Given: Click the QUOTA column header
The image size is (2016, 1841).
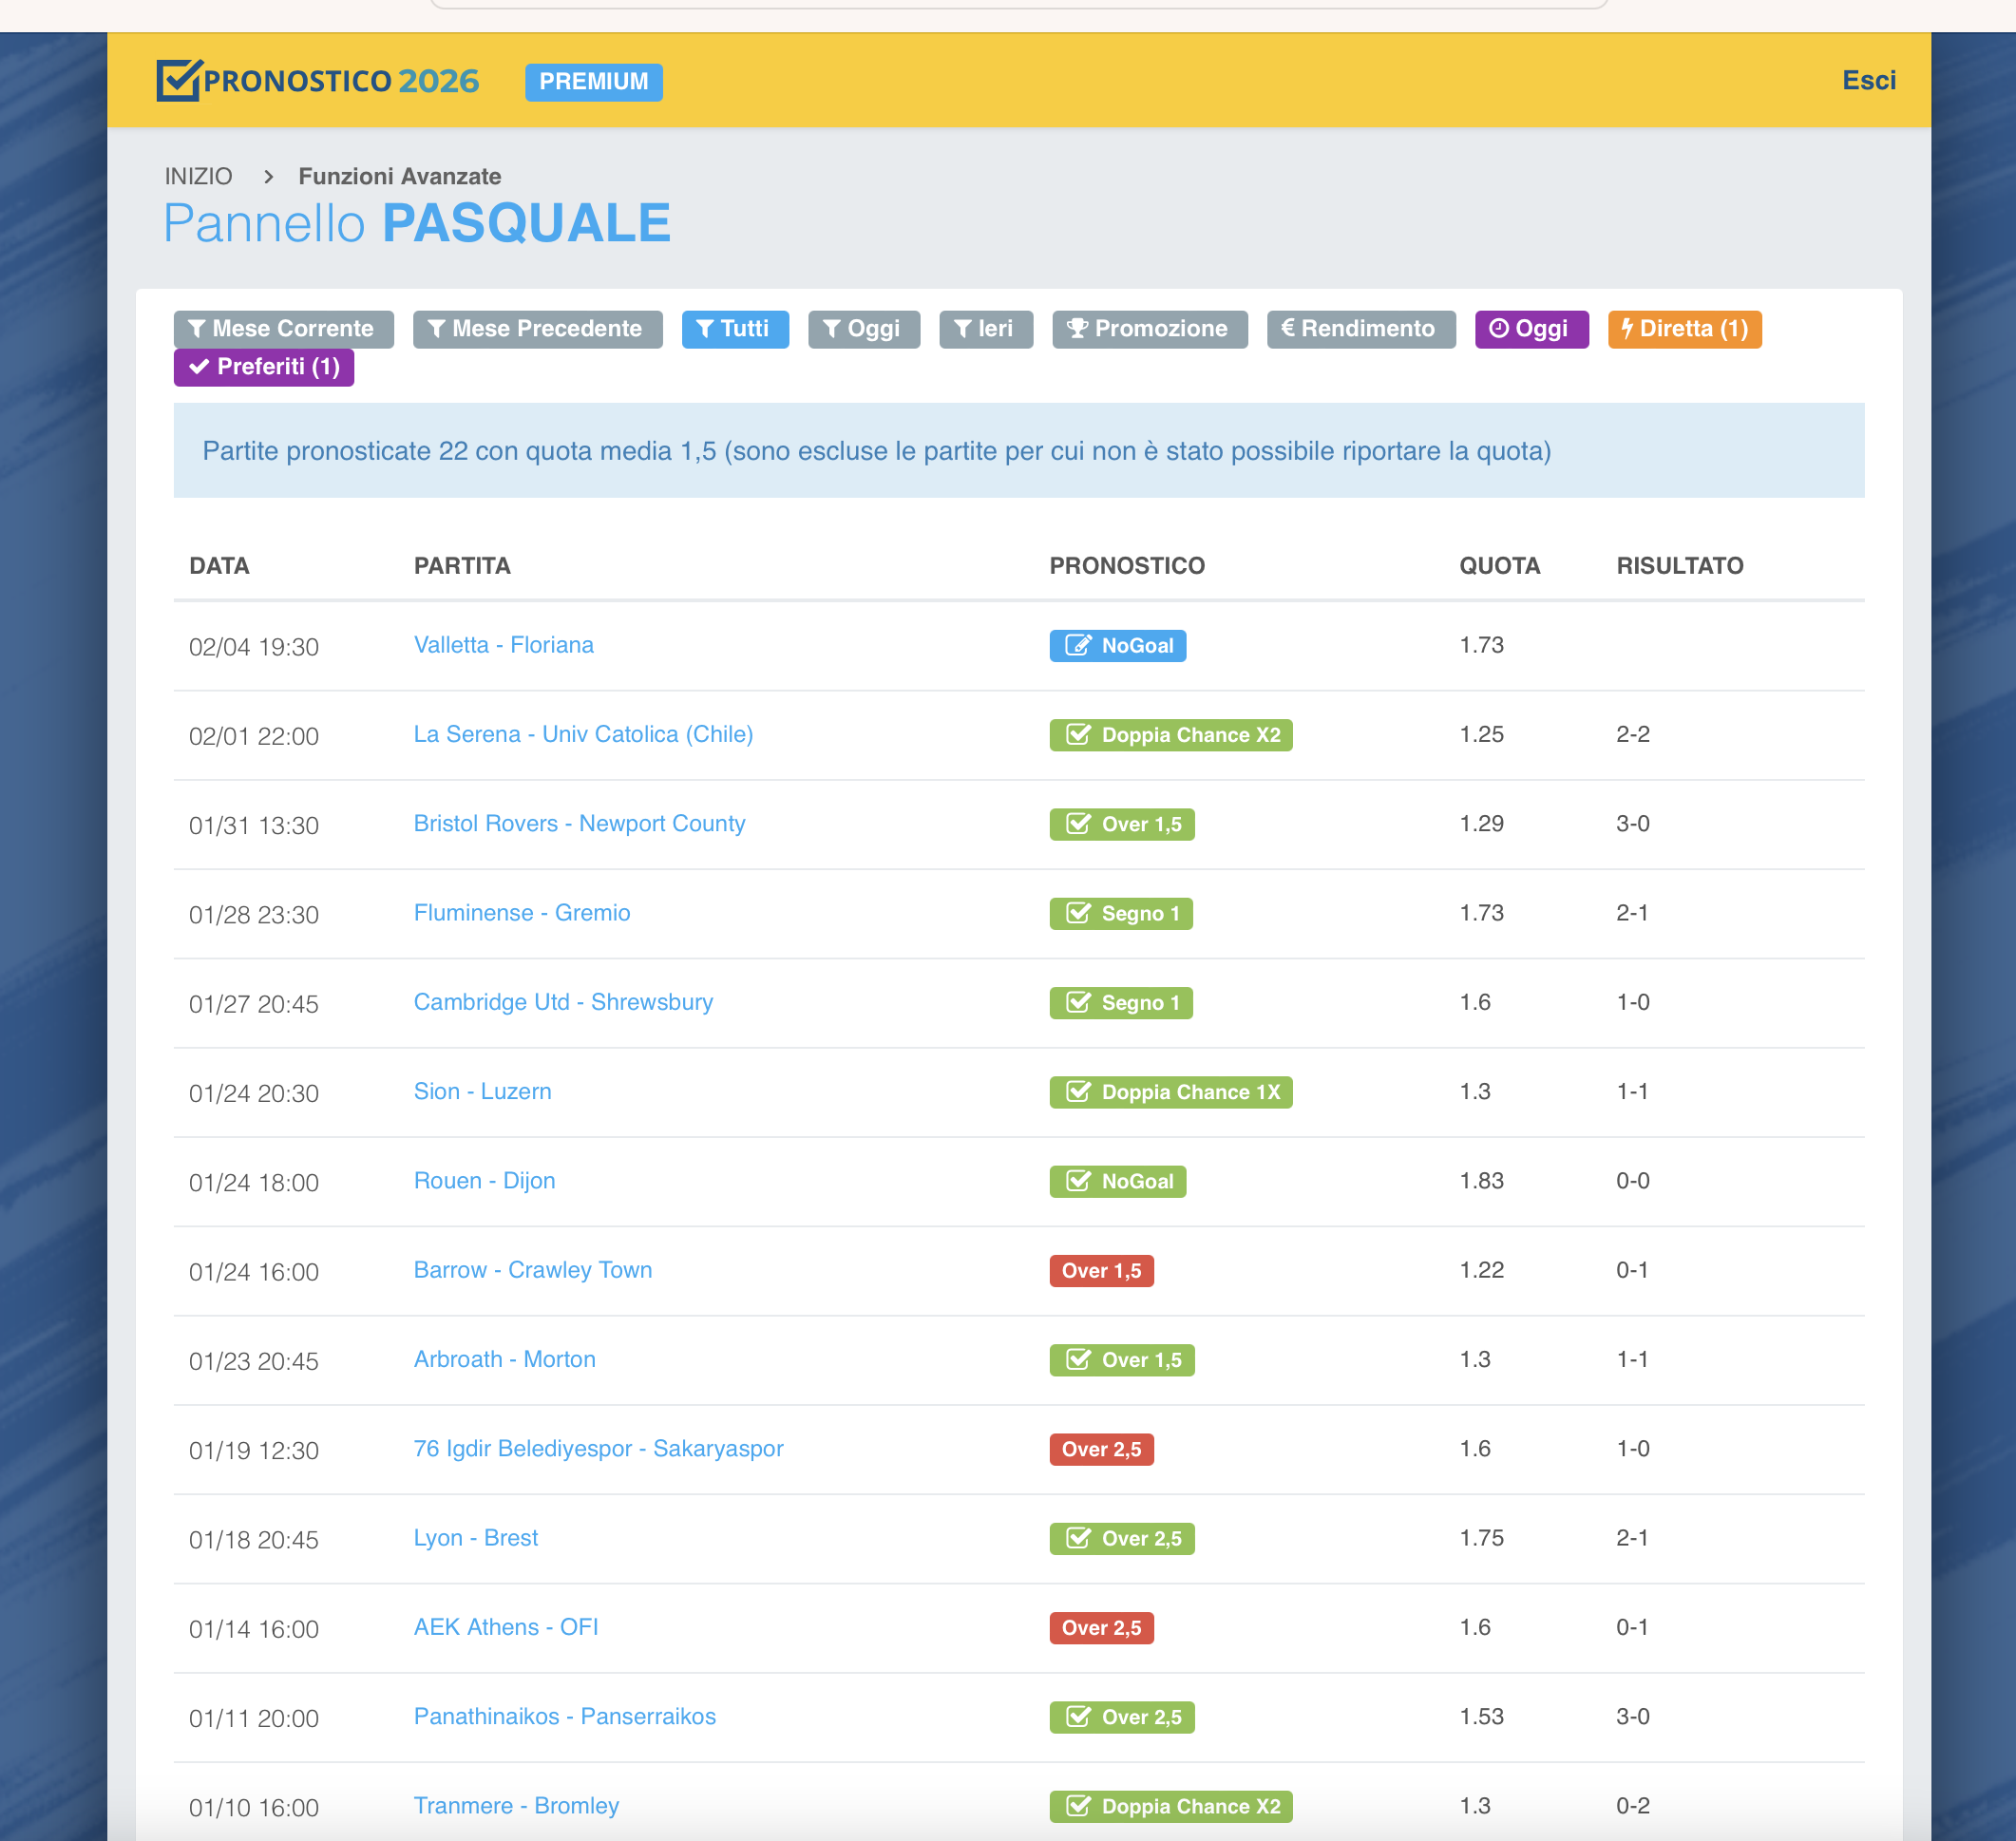Looking at the screenshot, I should pyautogui.click(x=1498, y=566).
